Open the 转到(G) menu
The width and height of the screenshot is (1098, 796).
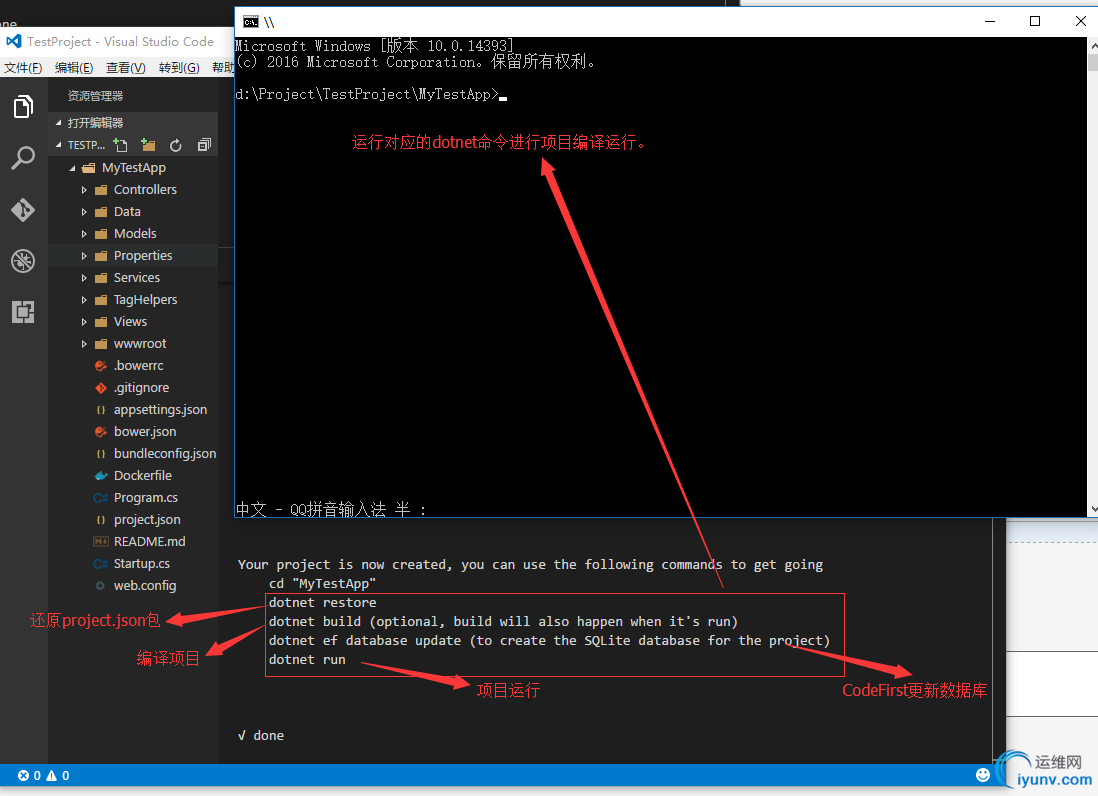coord(179,67)
